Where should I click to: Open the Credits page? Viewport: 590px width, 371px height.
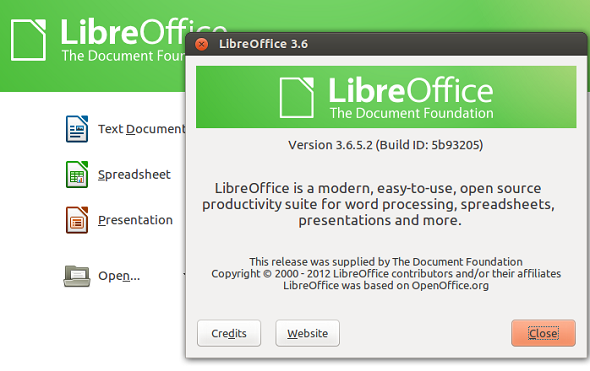[x=229, y=333]
